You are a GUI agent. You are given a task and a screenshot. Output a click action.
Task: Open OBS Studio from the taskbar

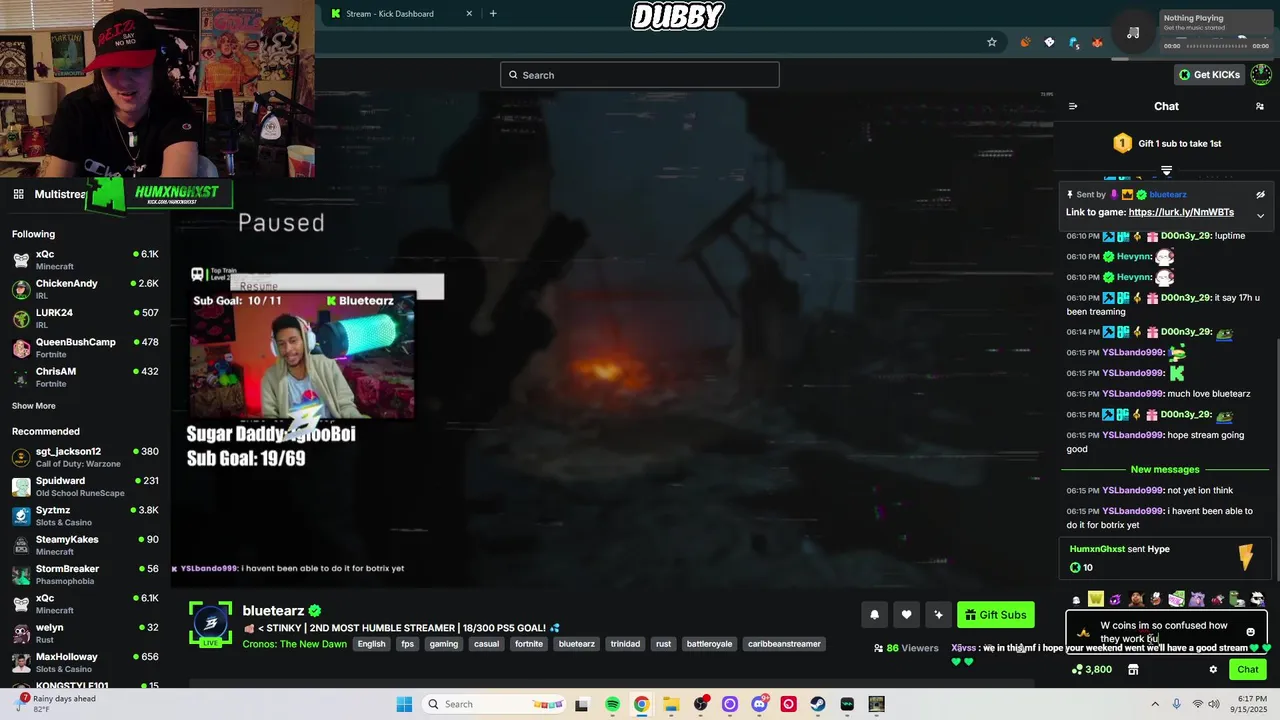click(x=700, y=704)
